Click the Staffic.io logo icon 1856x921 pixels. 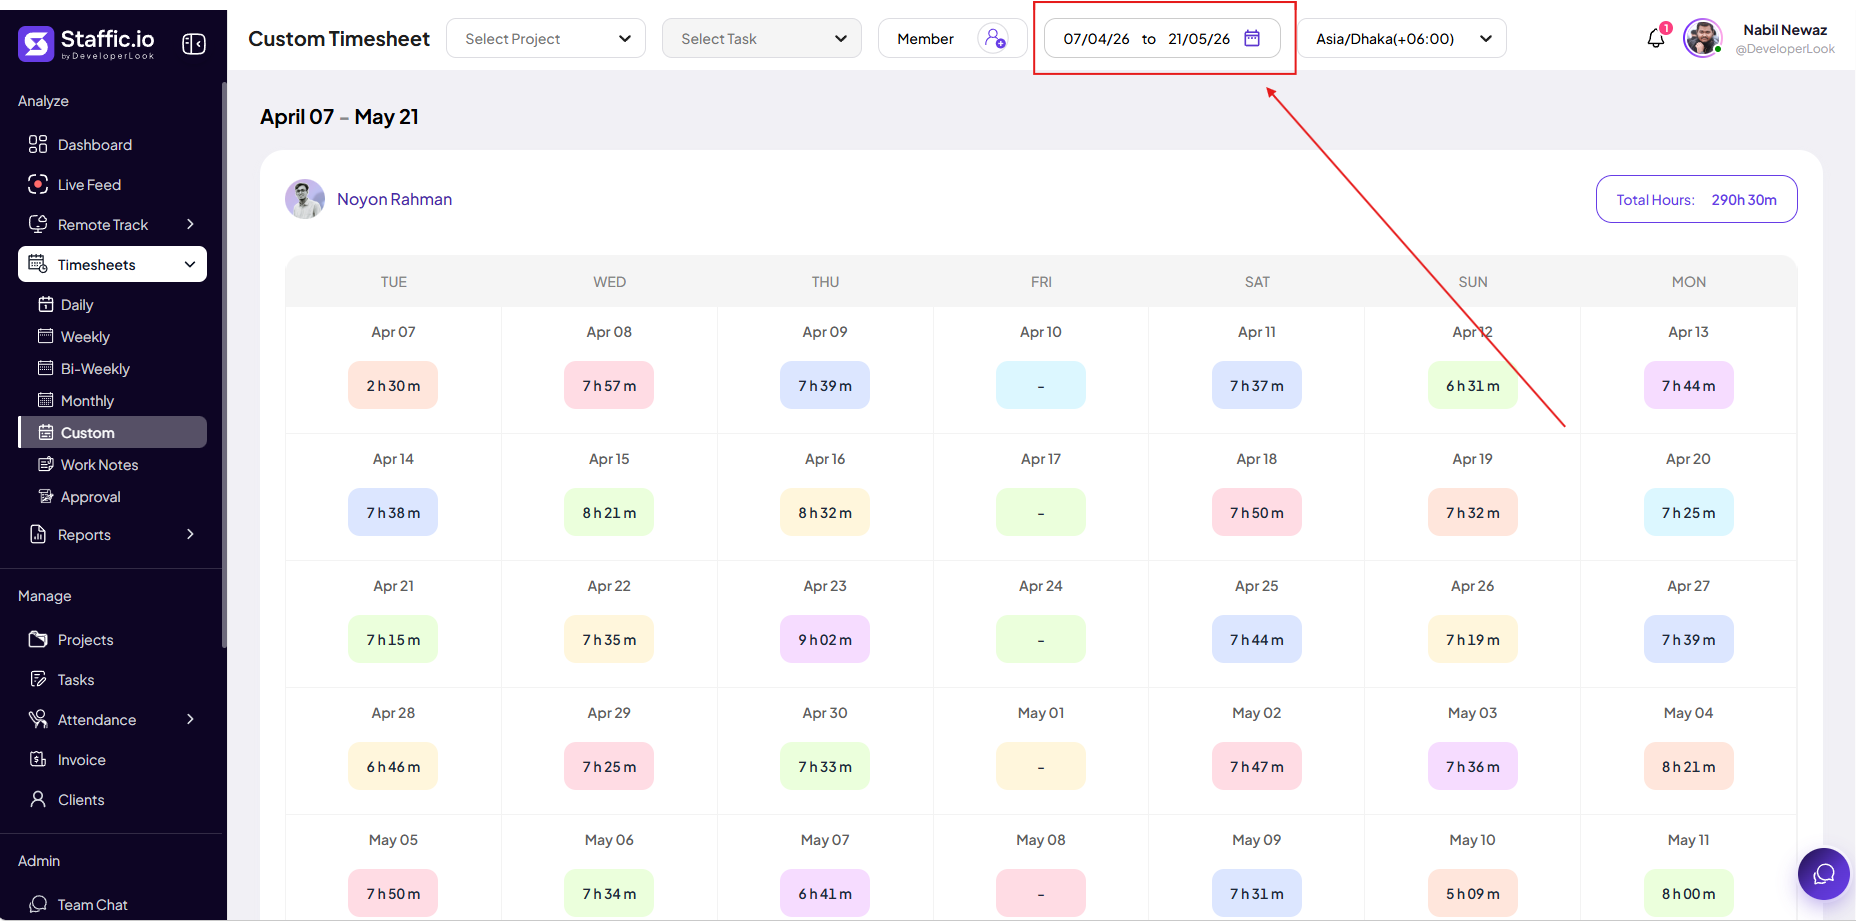coord(36,43)
